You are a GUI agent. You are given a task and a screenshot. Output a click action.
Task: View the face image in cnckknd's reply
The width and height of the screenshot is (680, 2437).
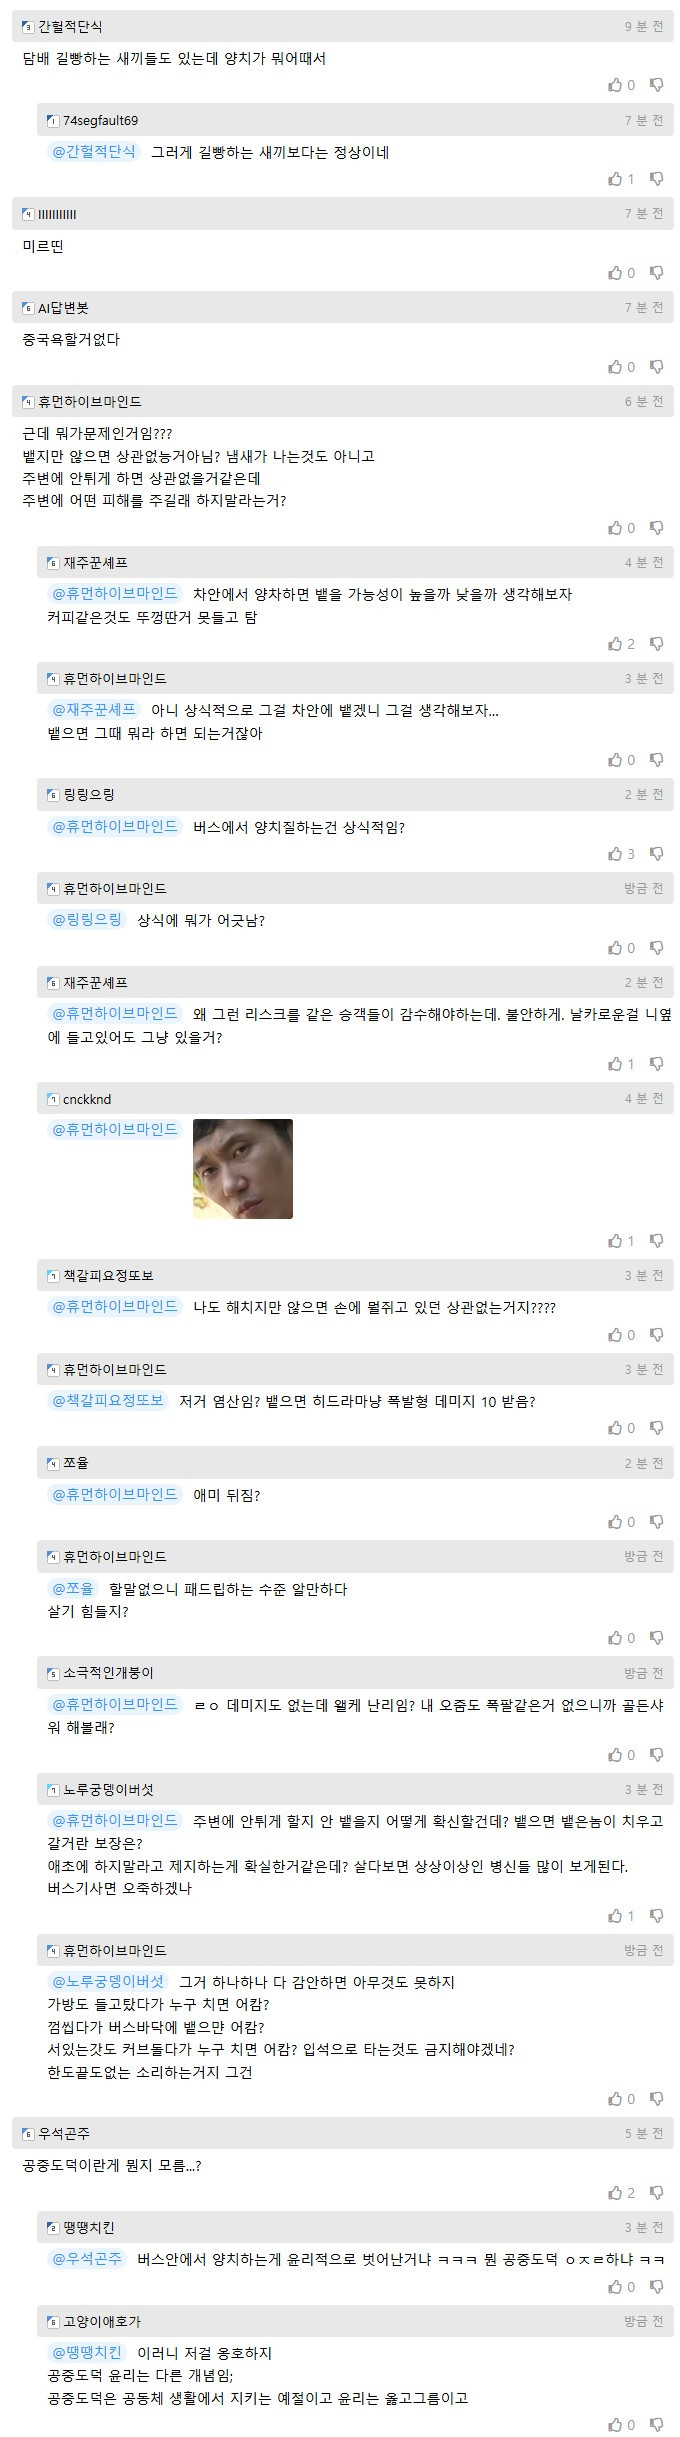[x=243, y=1168]
